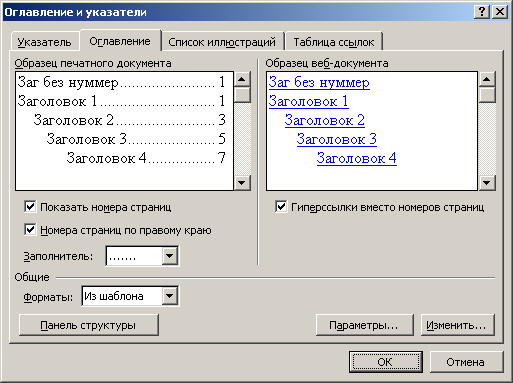Click the Образец печатного документа label
Image resolution: width=513 pixels, height=383 pixels.
(x=93, y=63)
